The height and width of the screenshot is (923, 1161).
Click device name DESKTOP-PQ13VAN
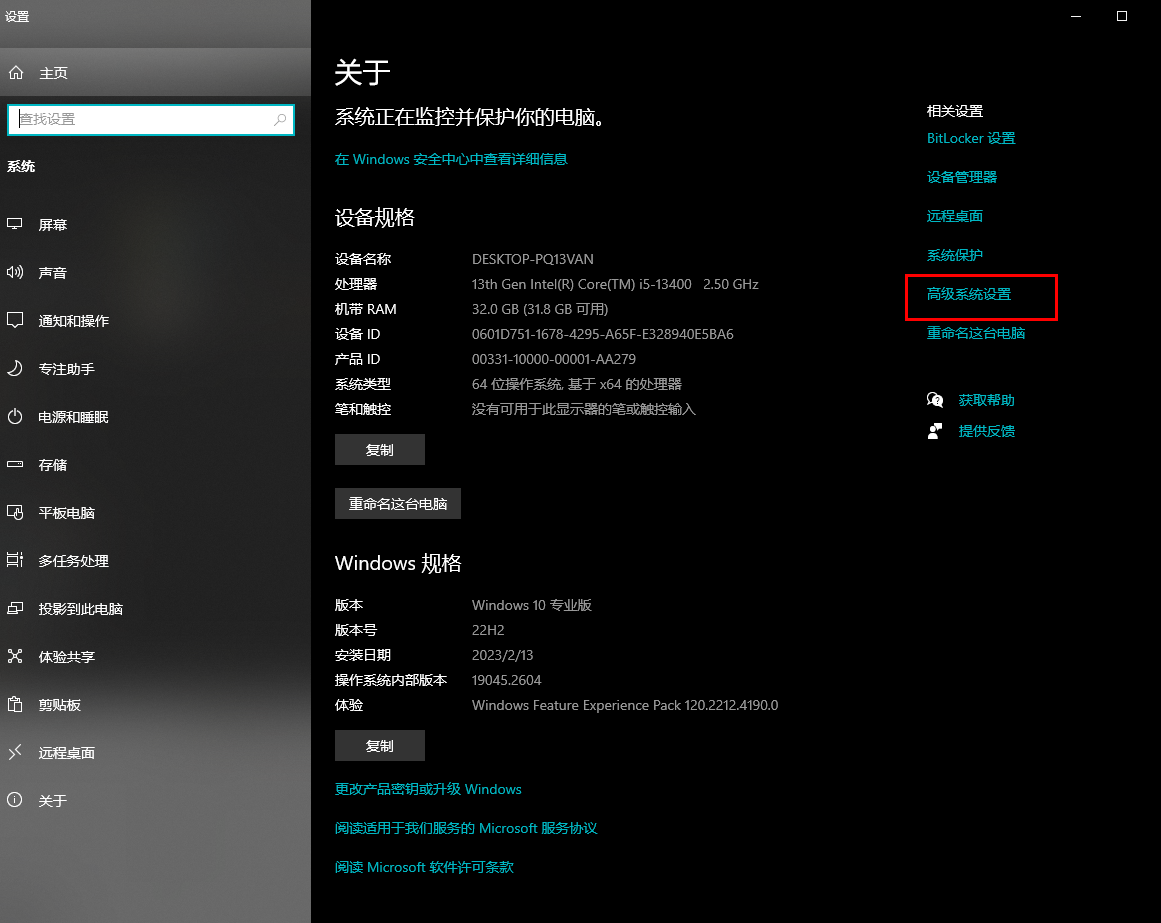pos(532,259)
